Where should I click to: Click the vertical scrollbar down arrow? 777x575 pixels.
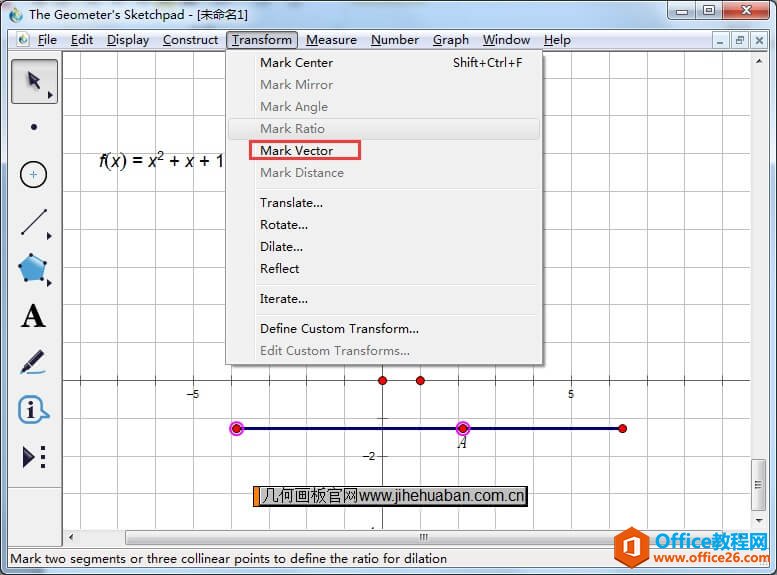coord(759,520)
